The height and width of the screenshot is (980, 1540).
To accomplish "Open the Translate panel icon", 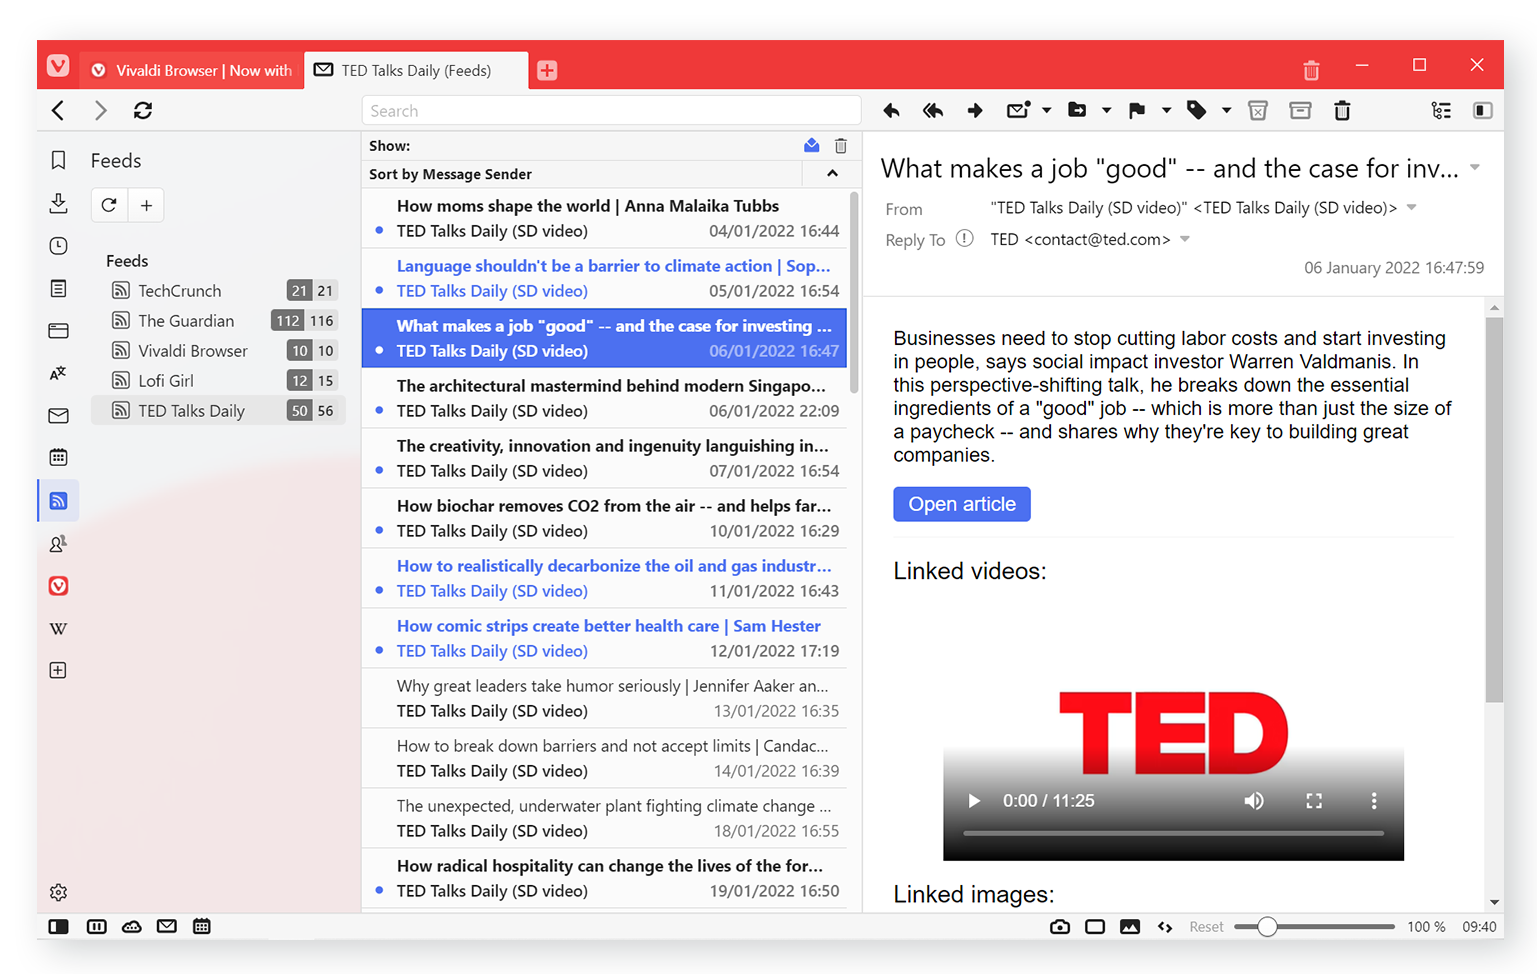I will point(59,373).
